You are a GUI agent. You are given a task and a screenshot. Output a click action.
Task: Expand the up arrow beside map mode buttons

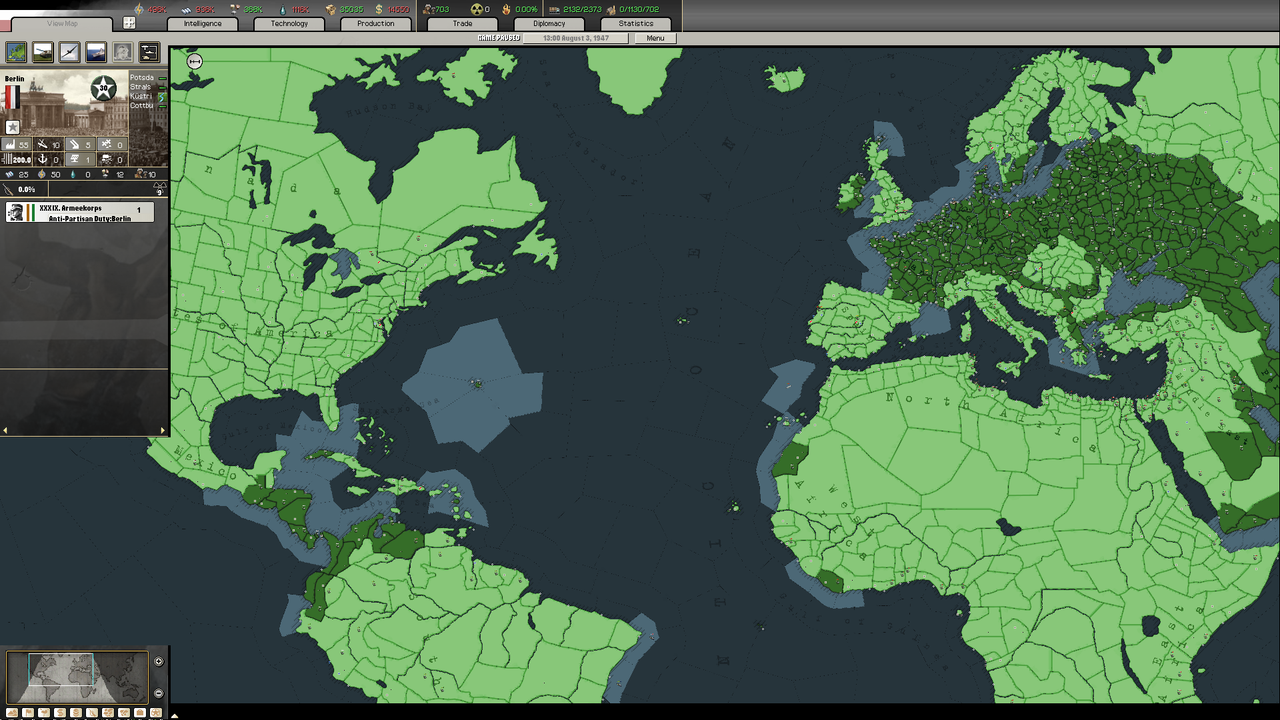click(174, 716)
